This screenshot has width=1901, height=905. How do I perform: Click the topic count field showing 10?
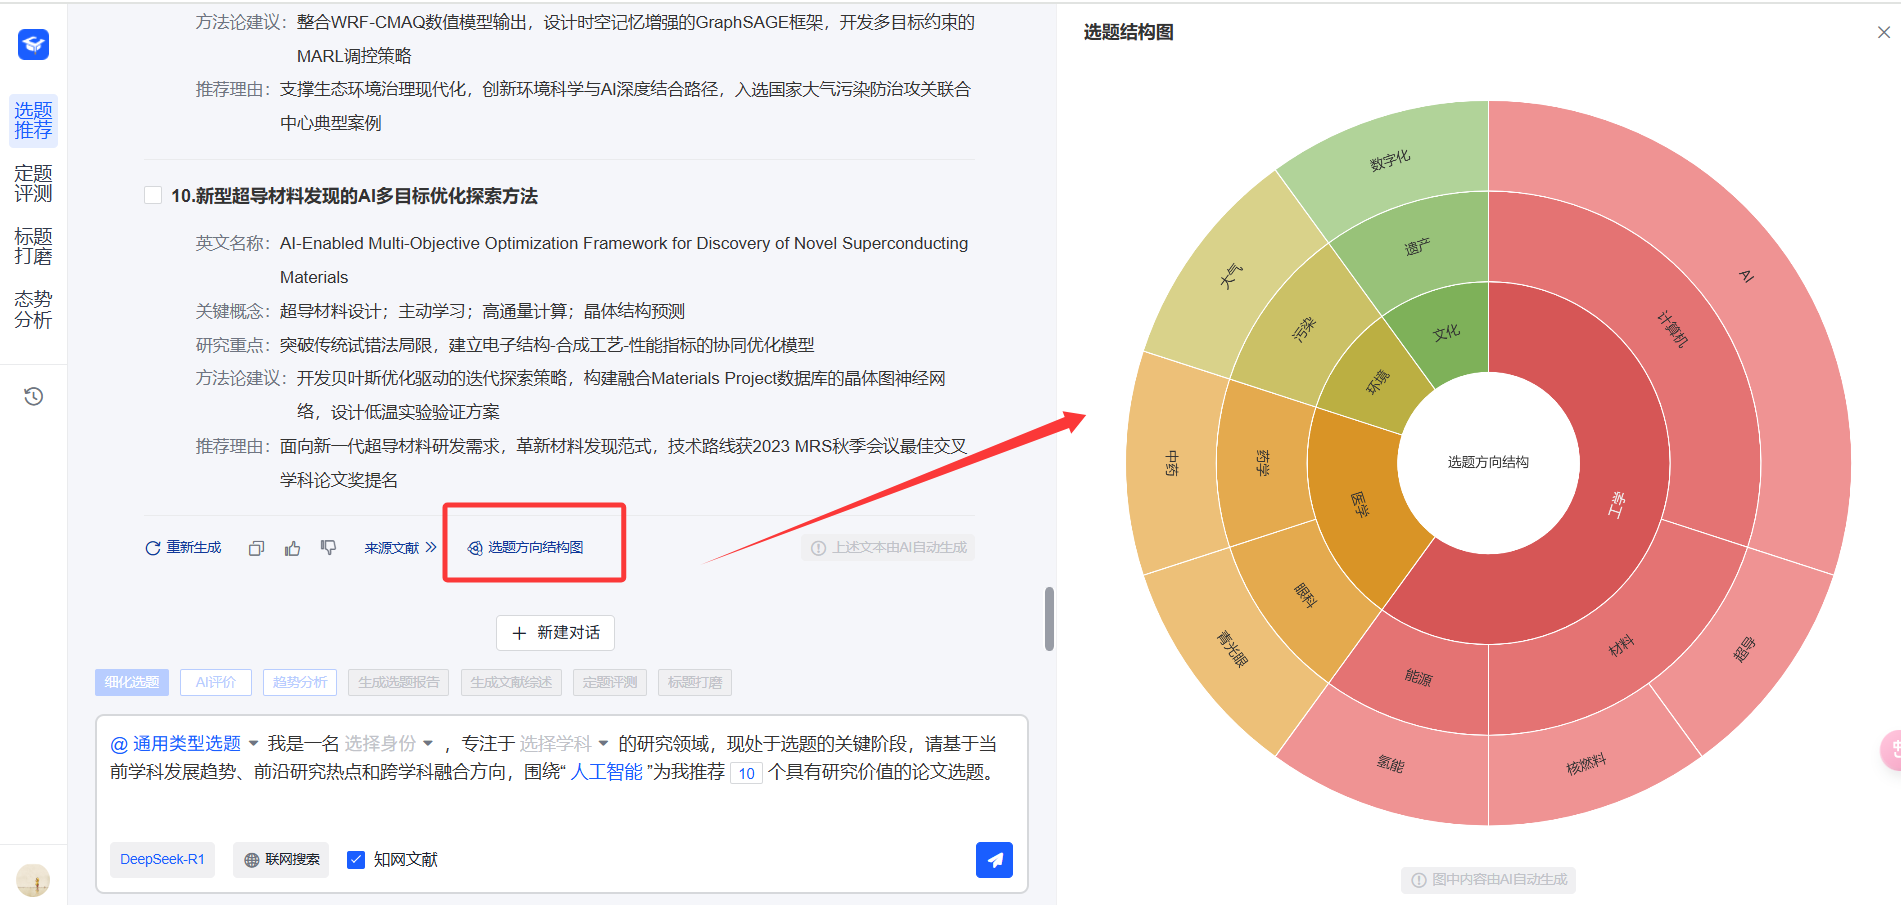746,773
